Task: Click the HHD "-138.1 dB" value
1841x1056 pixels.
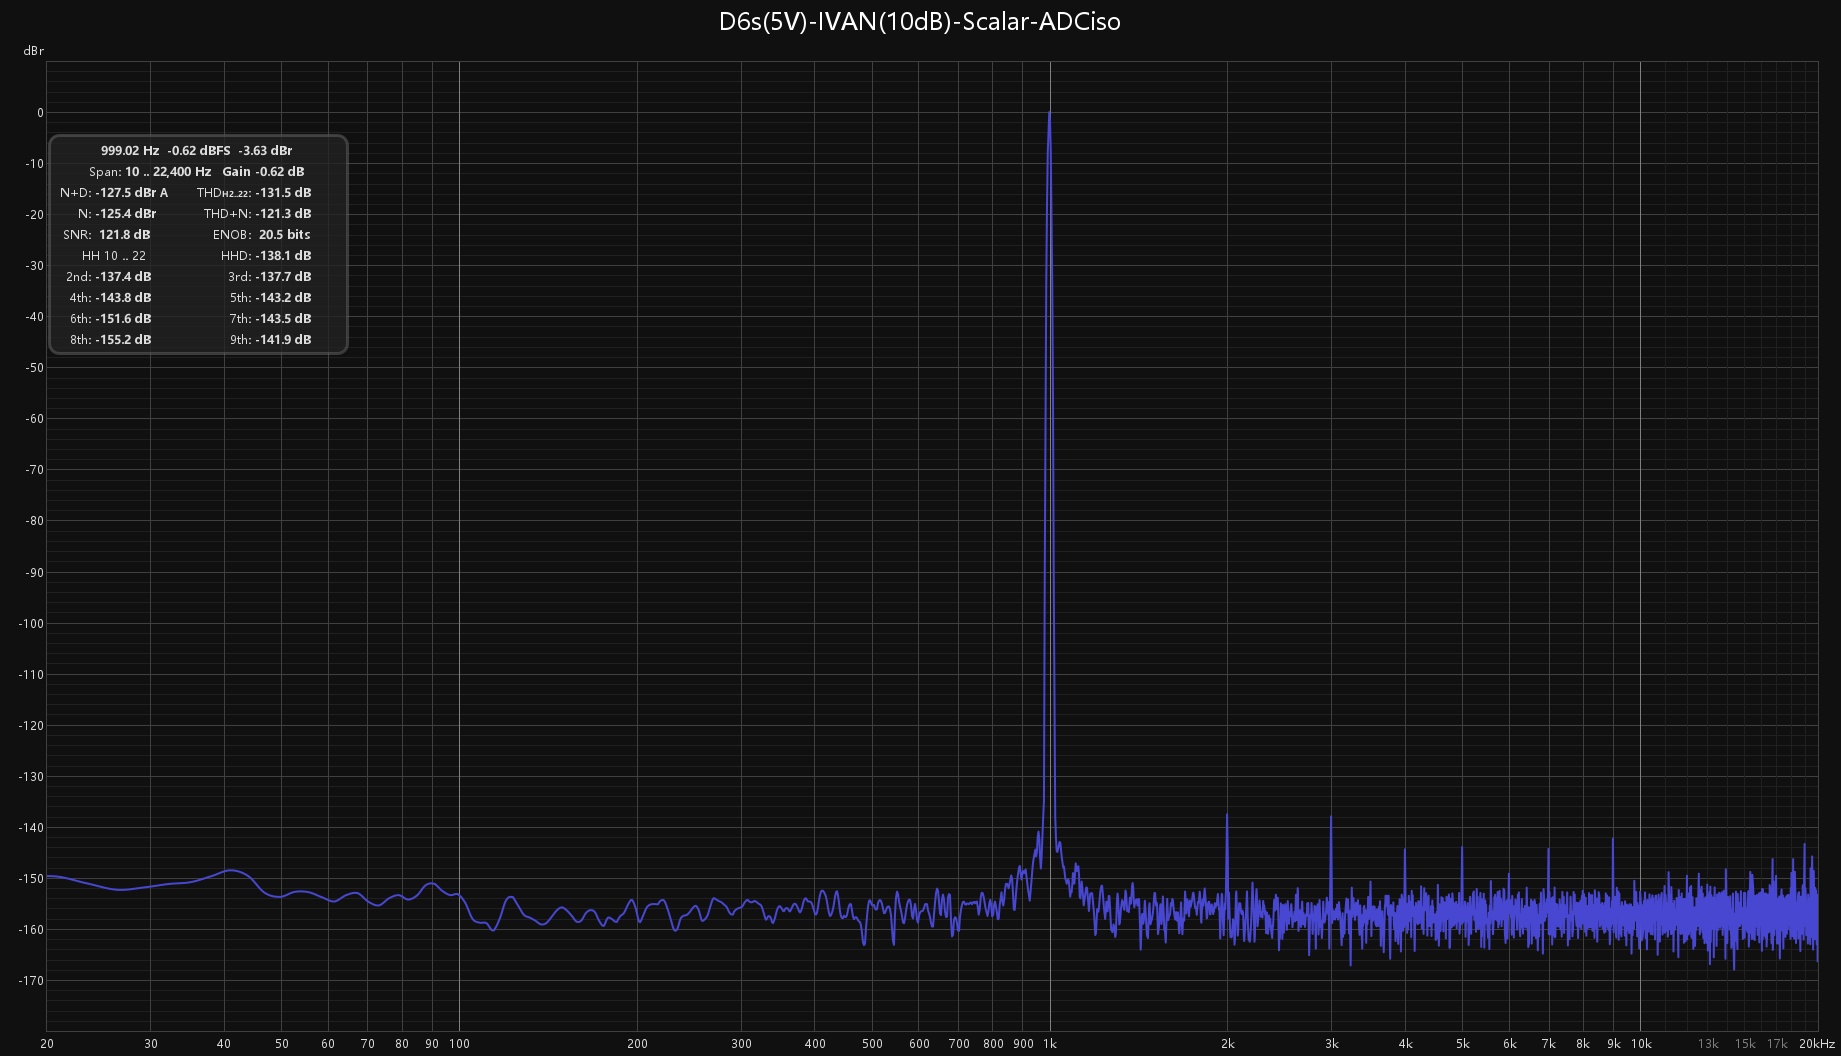Action: pos(283,255)
